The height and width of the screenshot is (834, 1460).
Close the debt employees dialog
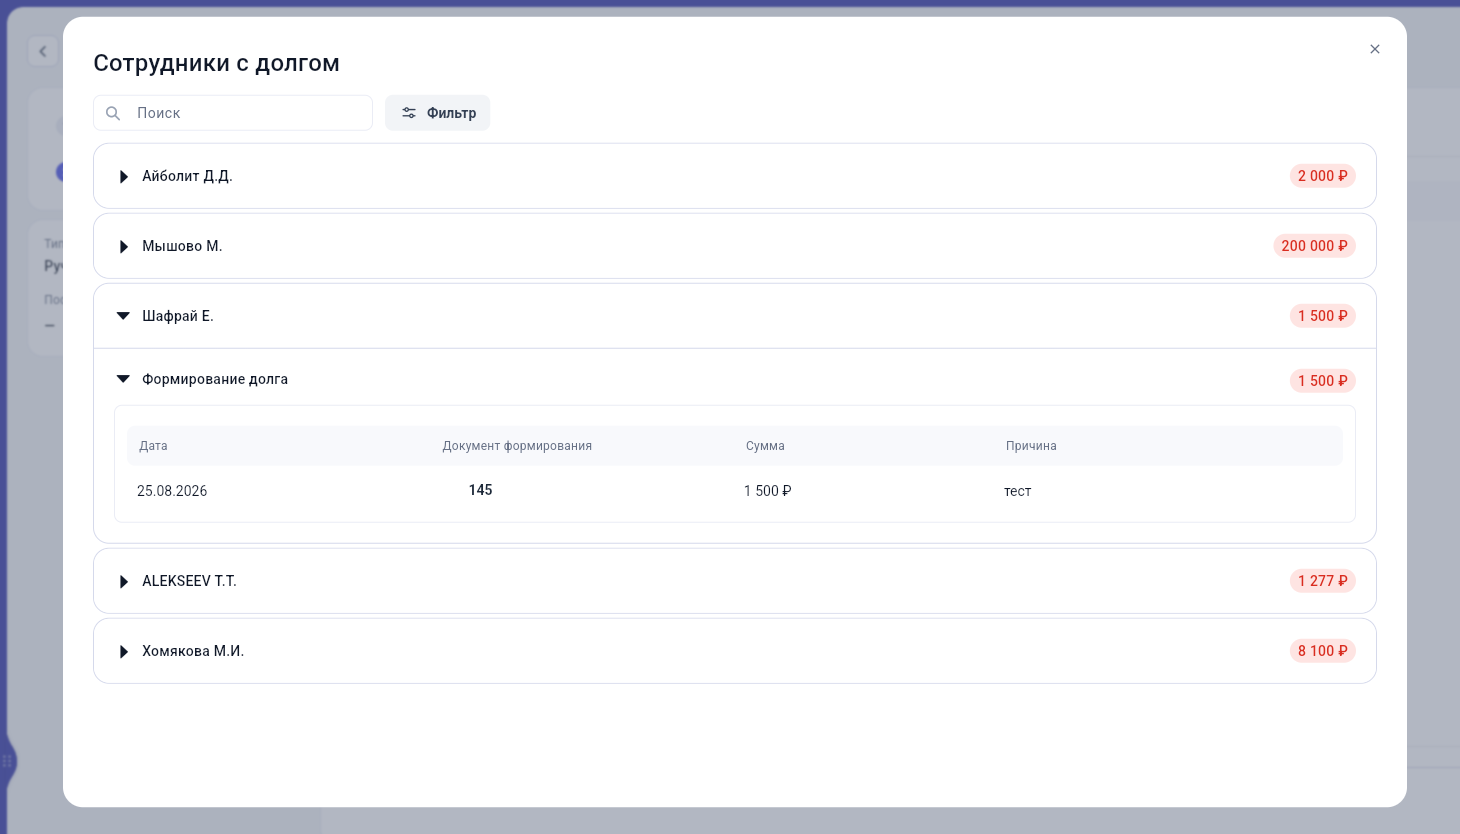coord(1375,49)
